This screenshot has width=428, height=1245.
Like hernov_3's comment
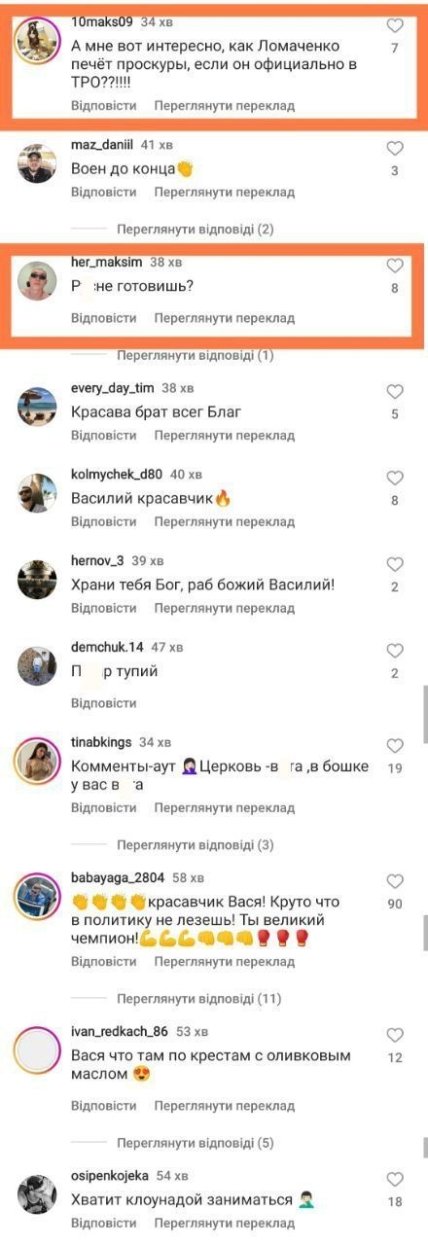[x=395, y=563]
